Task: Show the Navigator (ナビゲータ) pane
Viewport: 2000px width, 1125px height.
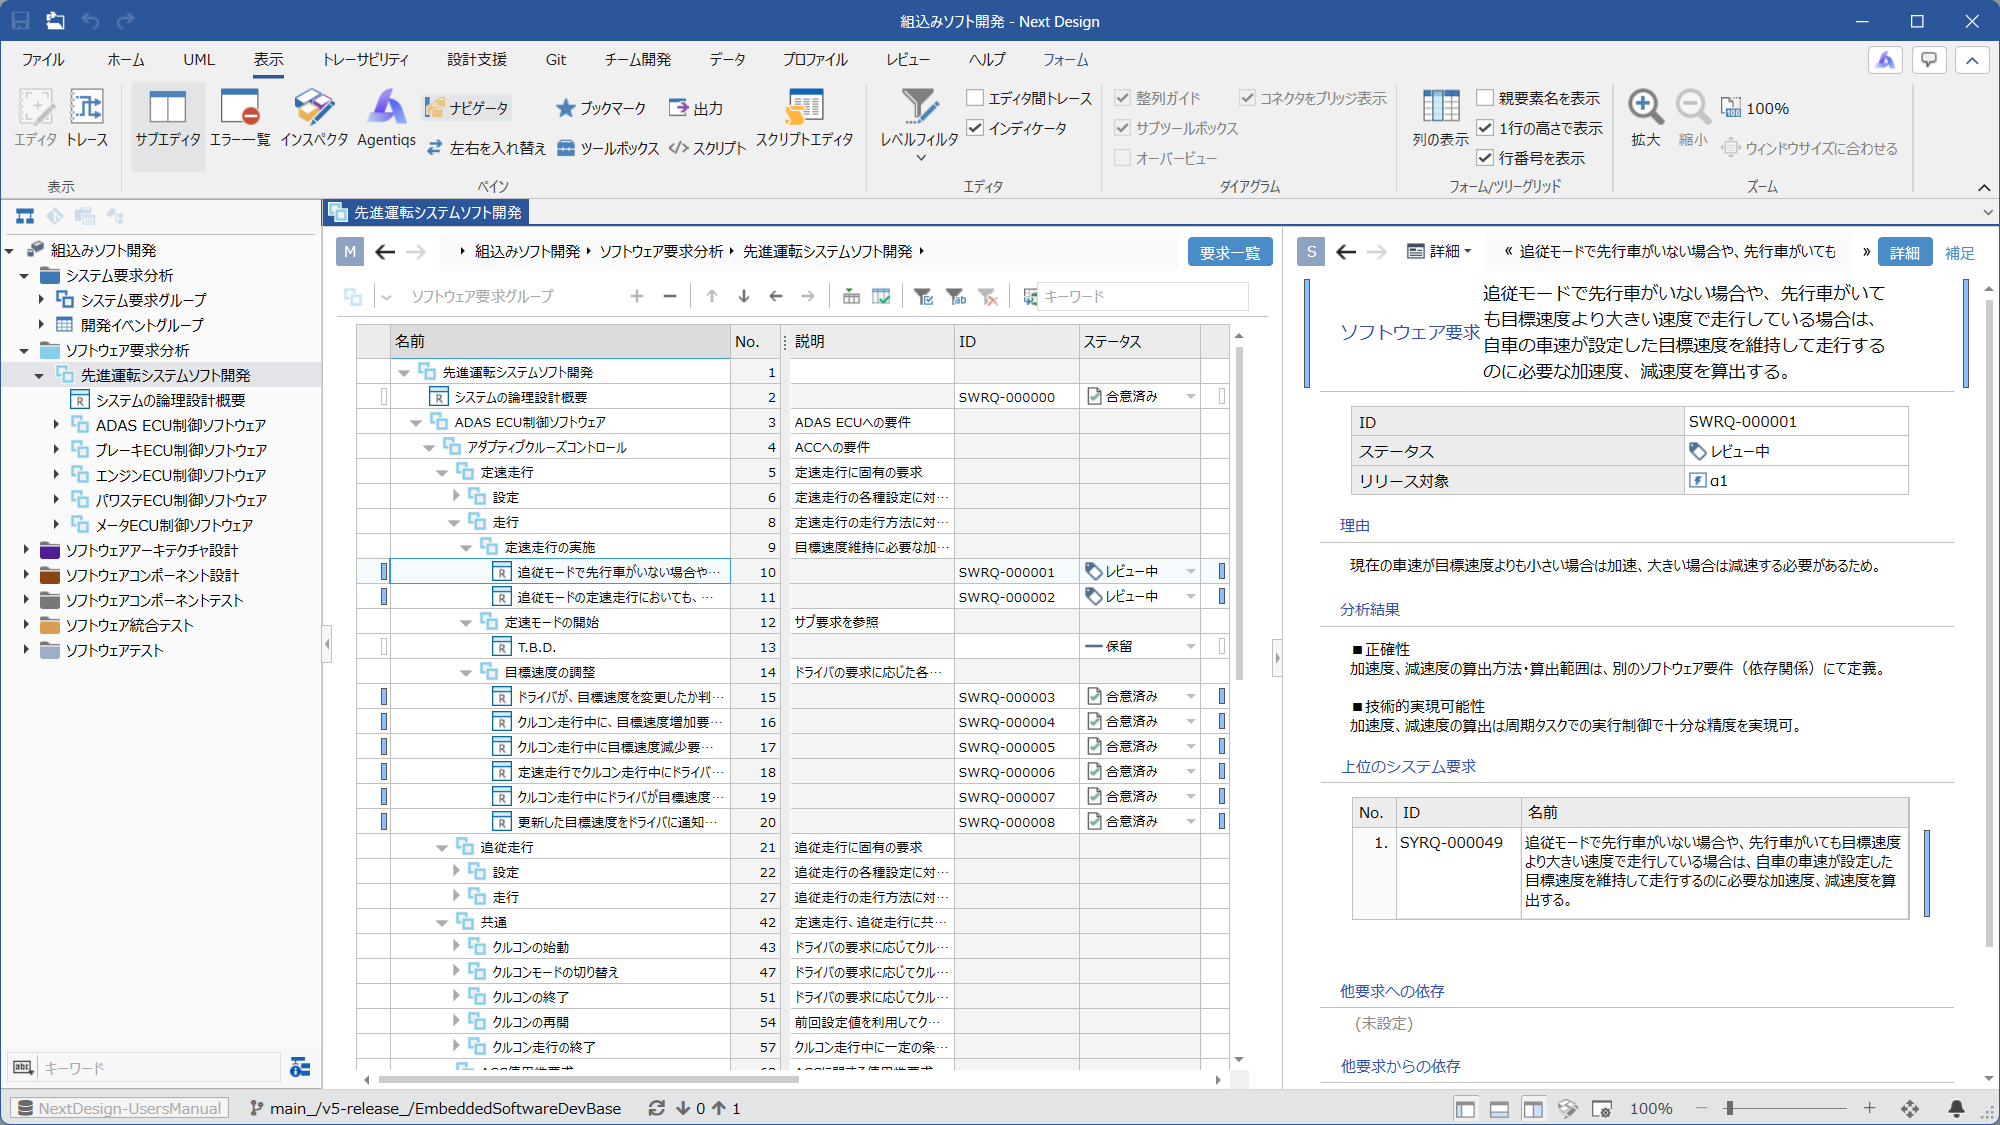Action: tap(466, 108)
